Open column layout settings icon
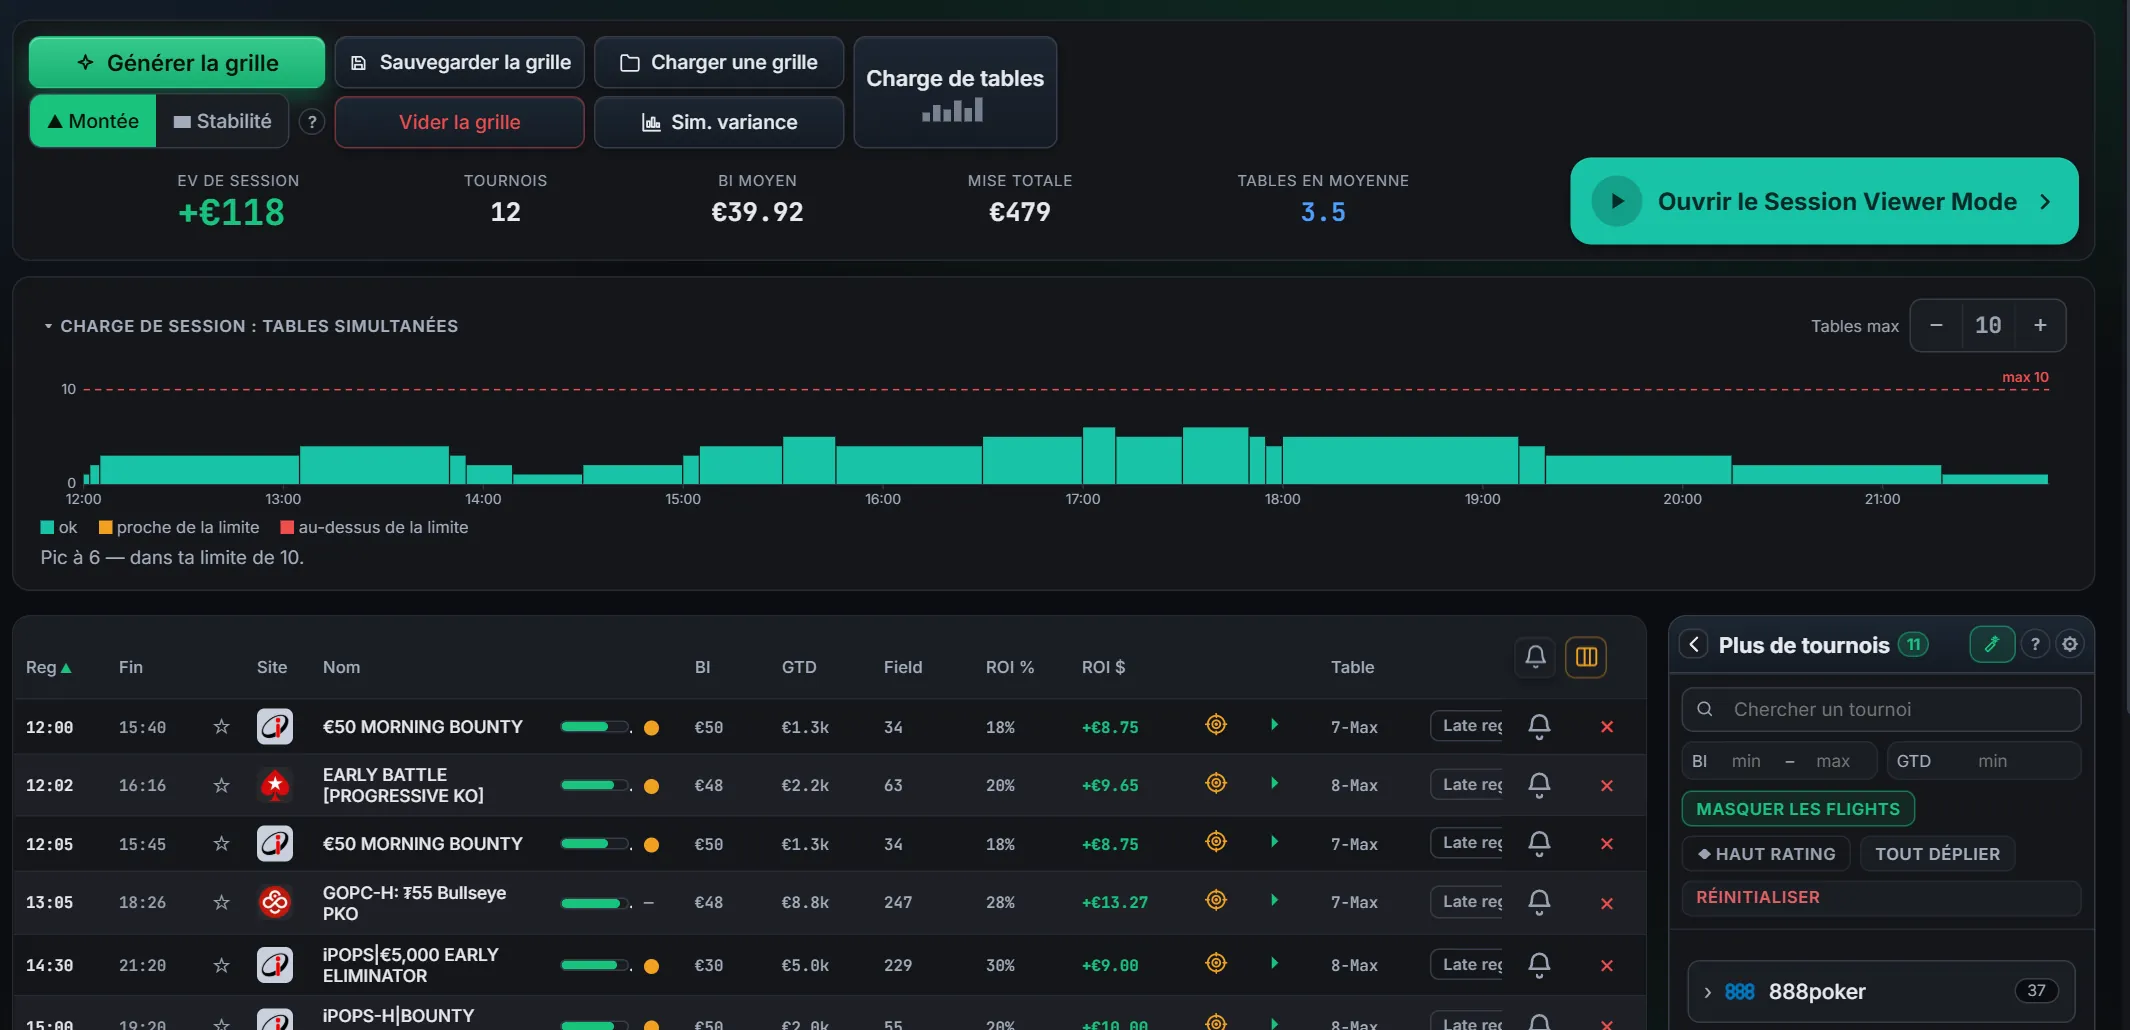 pyautogui.click(x=1586, y=657)
